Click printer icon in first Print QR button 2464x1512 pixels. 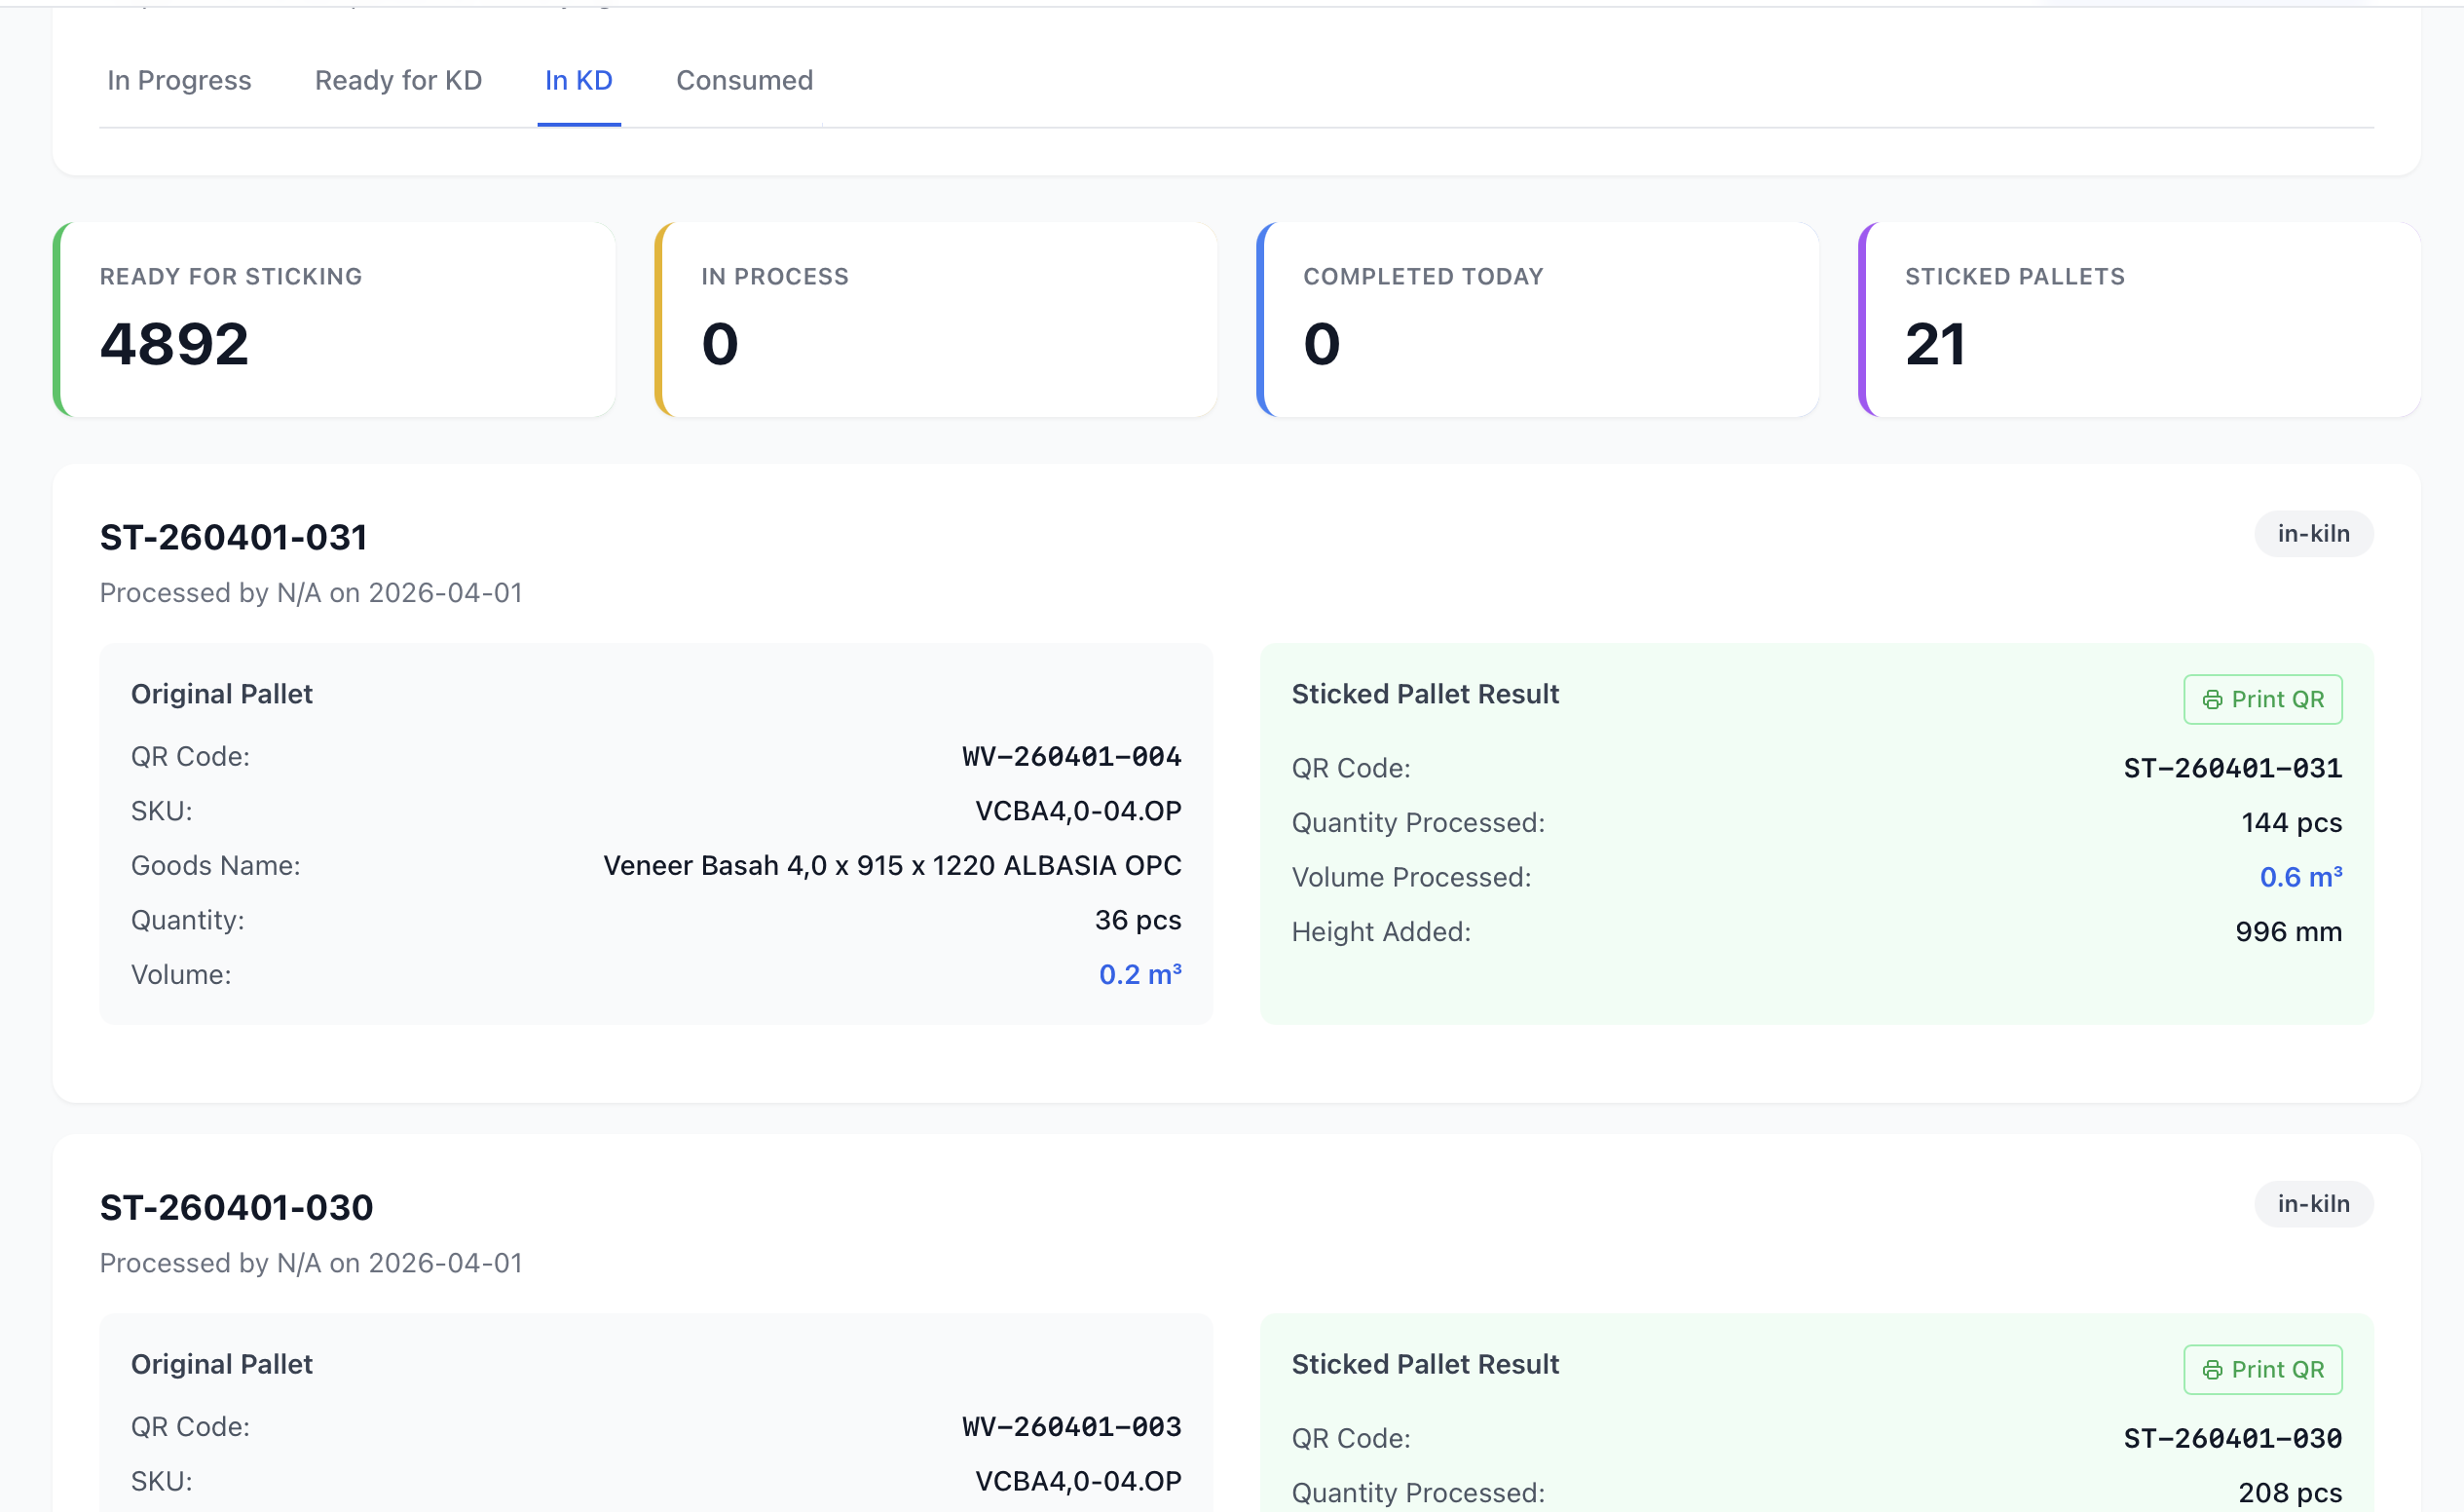[2212, 700]
